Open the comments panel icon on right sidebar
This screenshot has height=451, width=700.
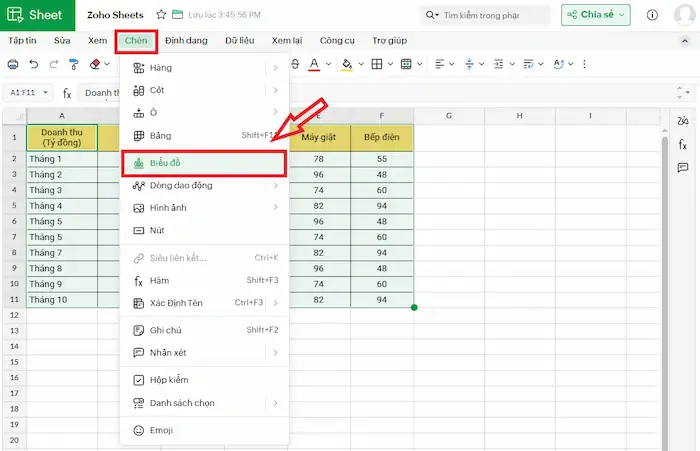point(683,167)
